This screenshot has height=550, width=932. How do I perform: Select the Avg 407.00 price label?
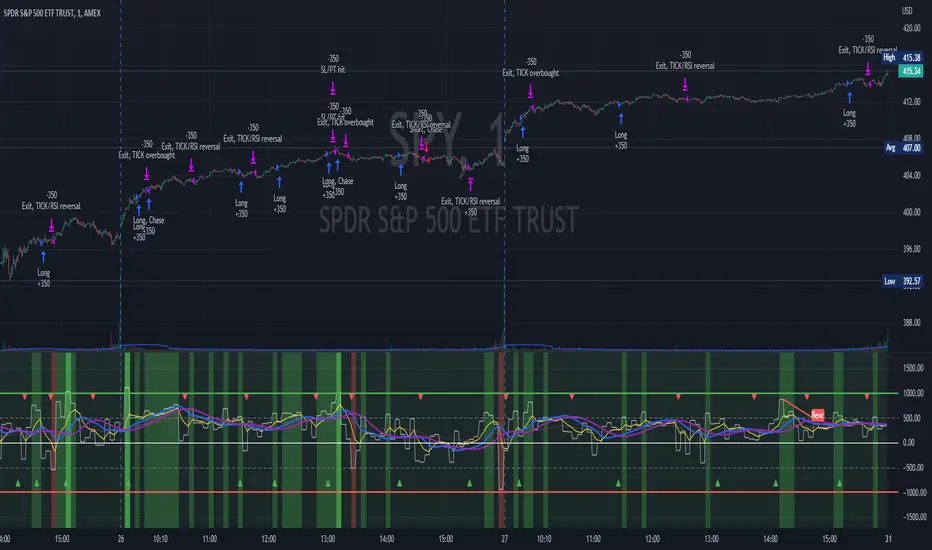(x=902, y=147)
